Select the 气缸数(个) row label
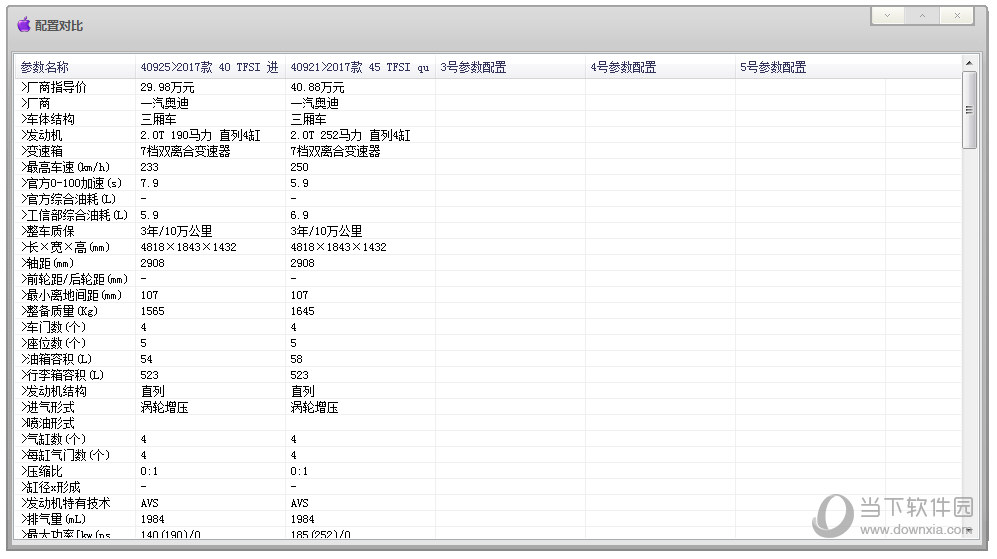Image resolution: width=997 pixels, height=559 pixels. tap(53, 439)
